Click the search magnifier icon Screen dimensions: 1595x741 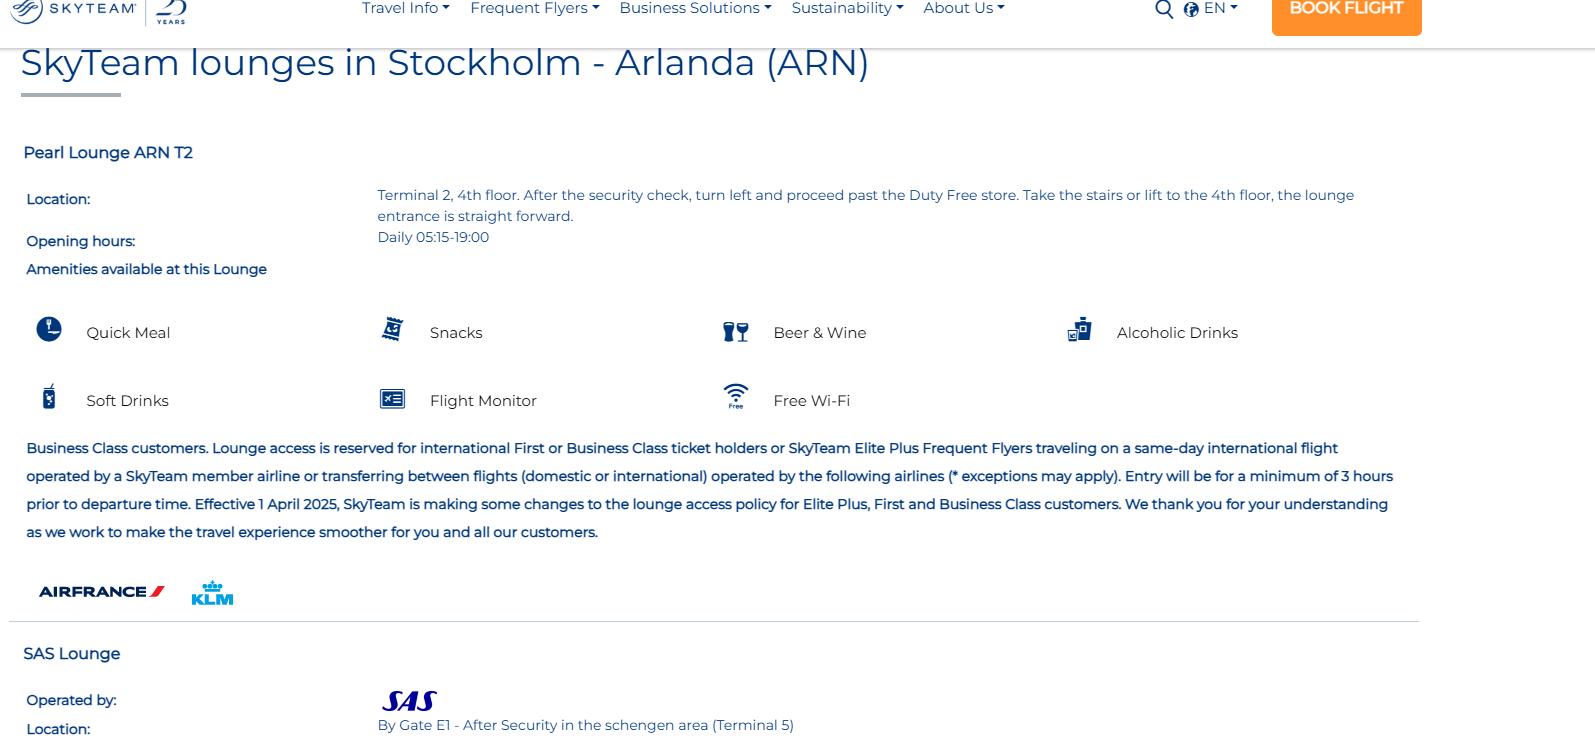coord(1164,9)
